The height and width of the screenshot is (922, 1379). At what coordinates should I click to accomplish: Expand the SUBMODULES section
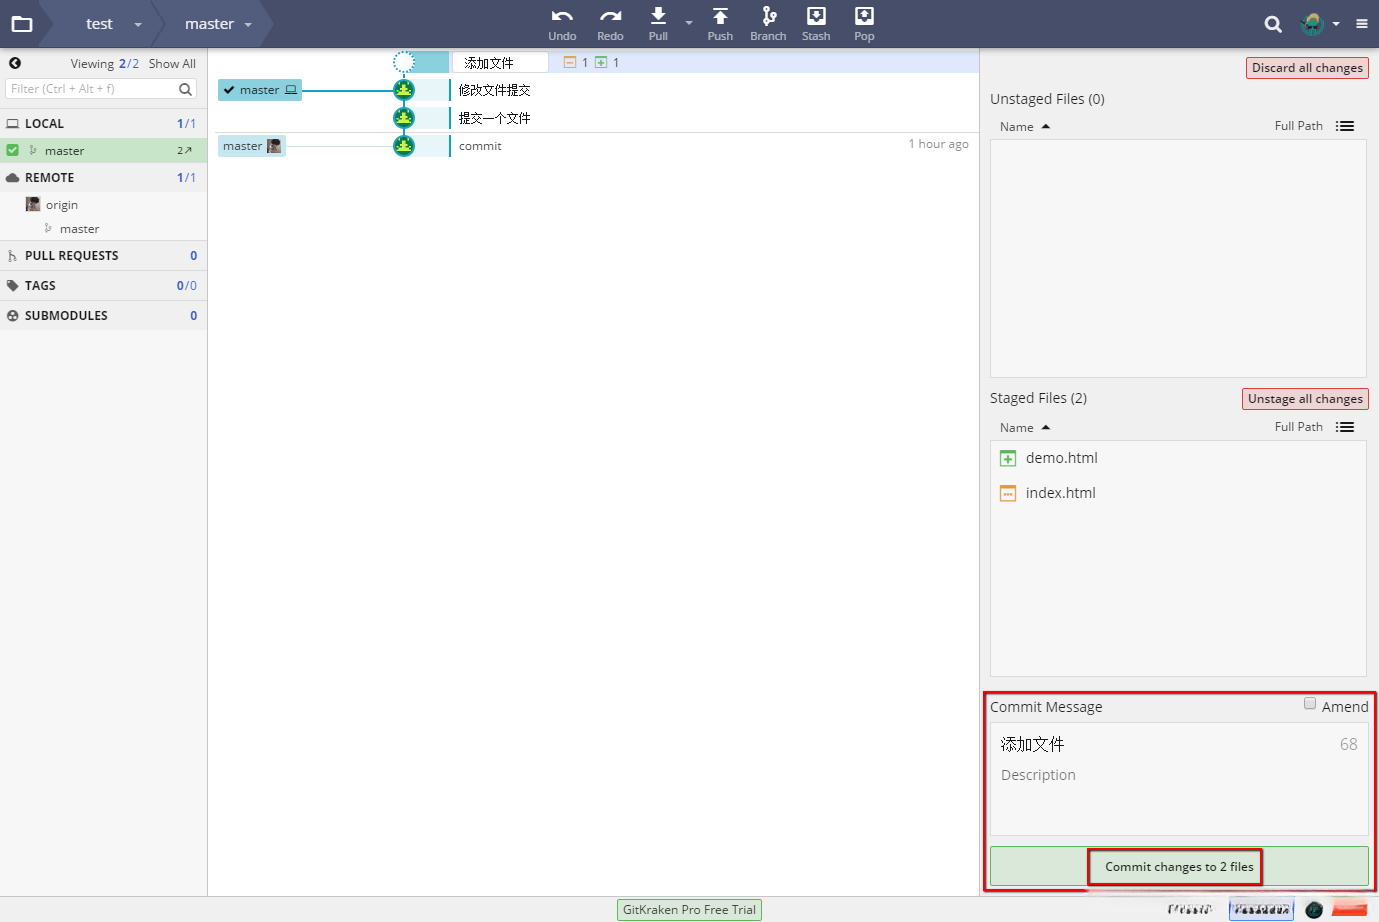(x=103, y=316)
